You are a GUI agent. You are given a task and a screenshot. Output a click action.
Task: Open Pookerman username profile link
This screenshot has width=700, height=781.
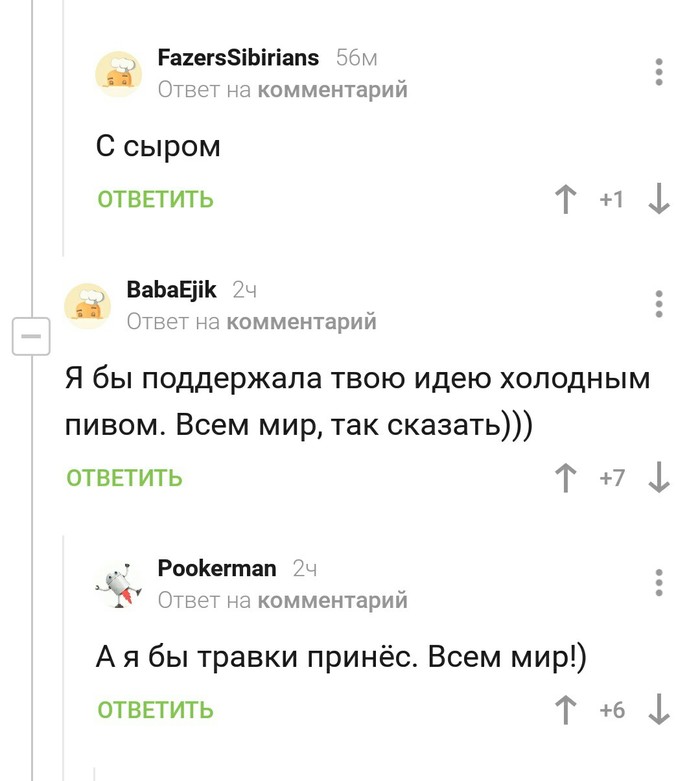217,568
